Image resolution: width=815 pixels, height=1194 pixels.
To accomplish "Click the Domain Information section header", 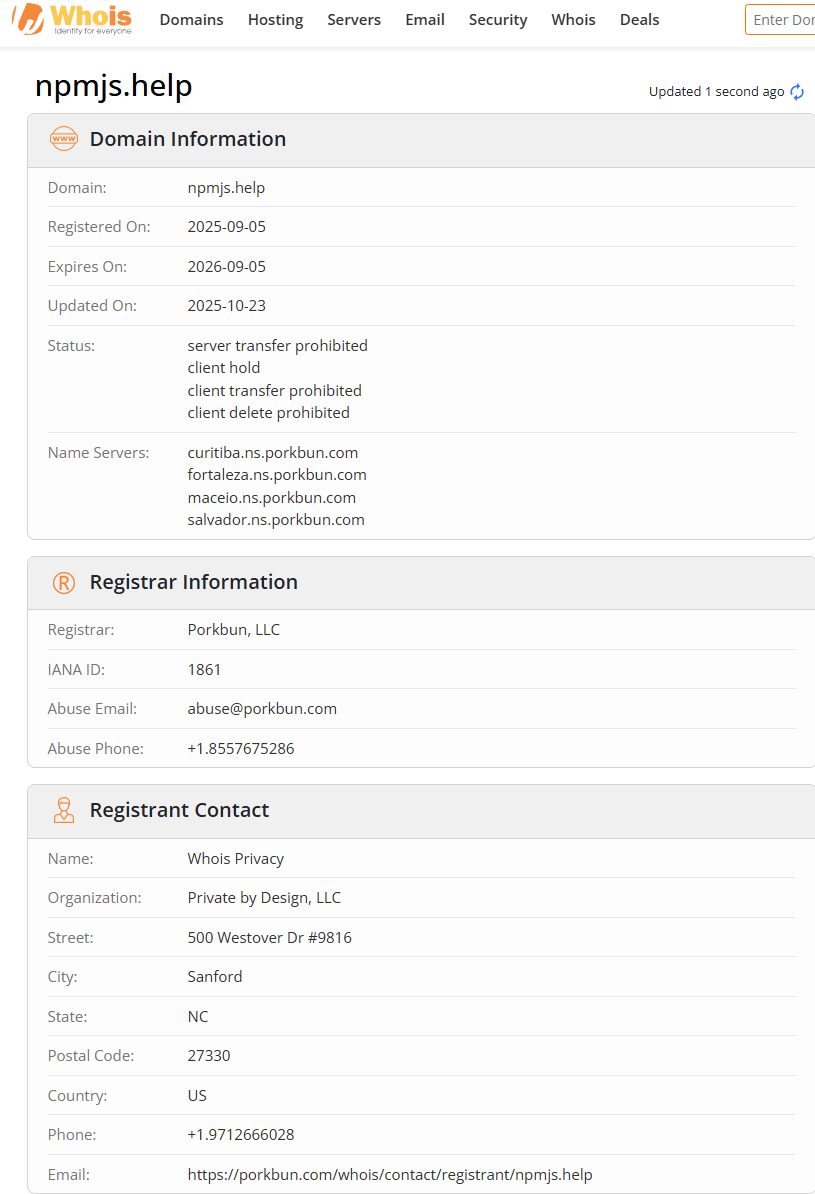I will point(188,139).
